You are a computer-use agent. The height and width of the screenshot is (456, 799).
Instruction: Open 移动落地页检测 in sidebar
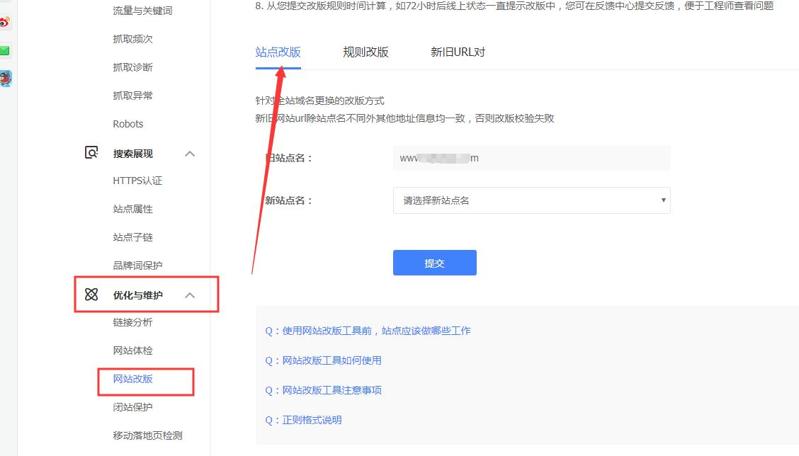[147, 435]
